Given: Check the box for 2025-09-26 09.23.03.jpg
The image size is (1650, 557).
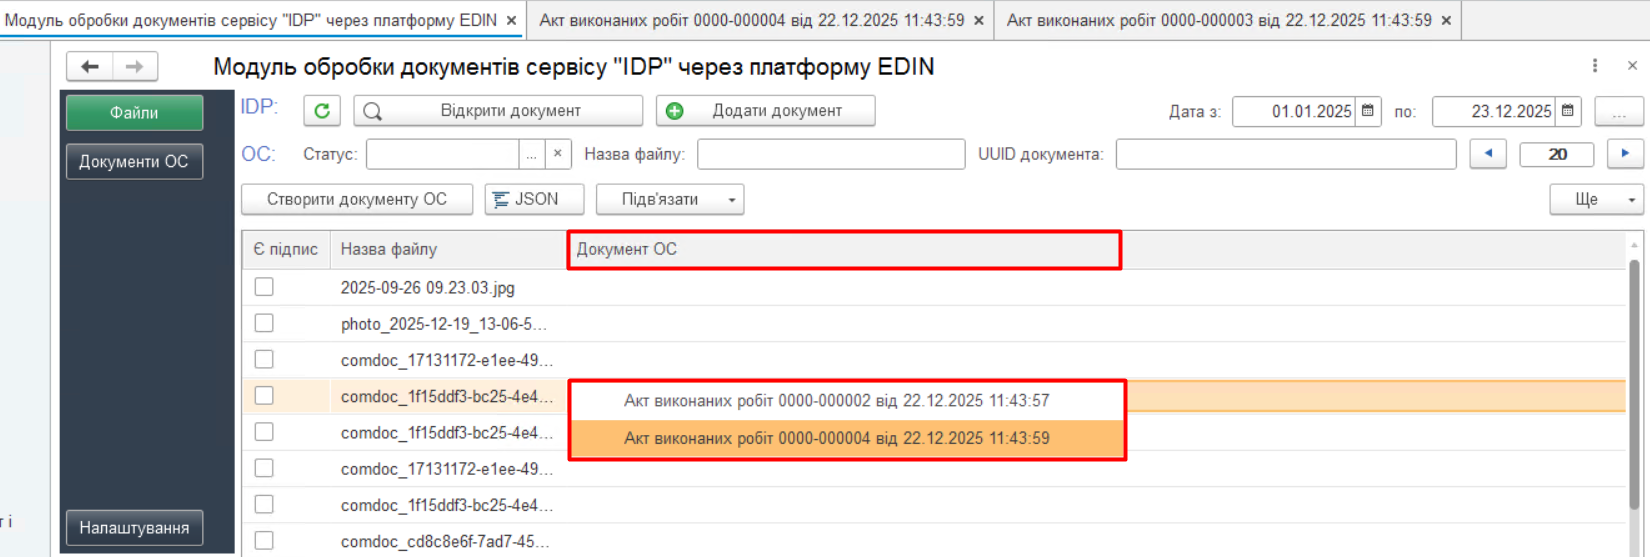Looking at the screenshot, I should click(x=264, y=287).
